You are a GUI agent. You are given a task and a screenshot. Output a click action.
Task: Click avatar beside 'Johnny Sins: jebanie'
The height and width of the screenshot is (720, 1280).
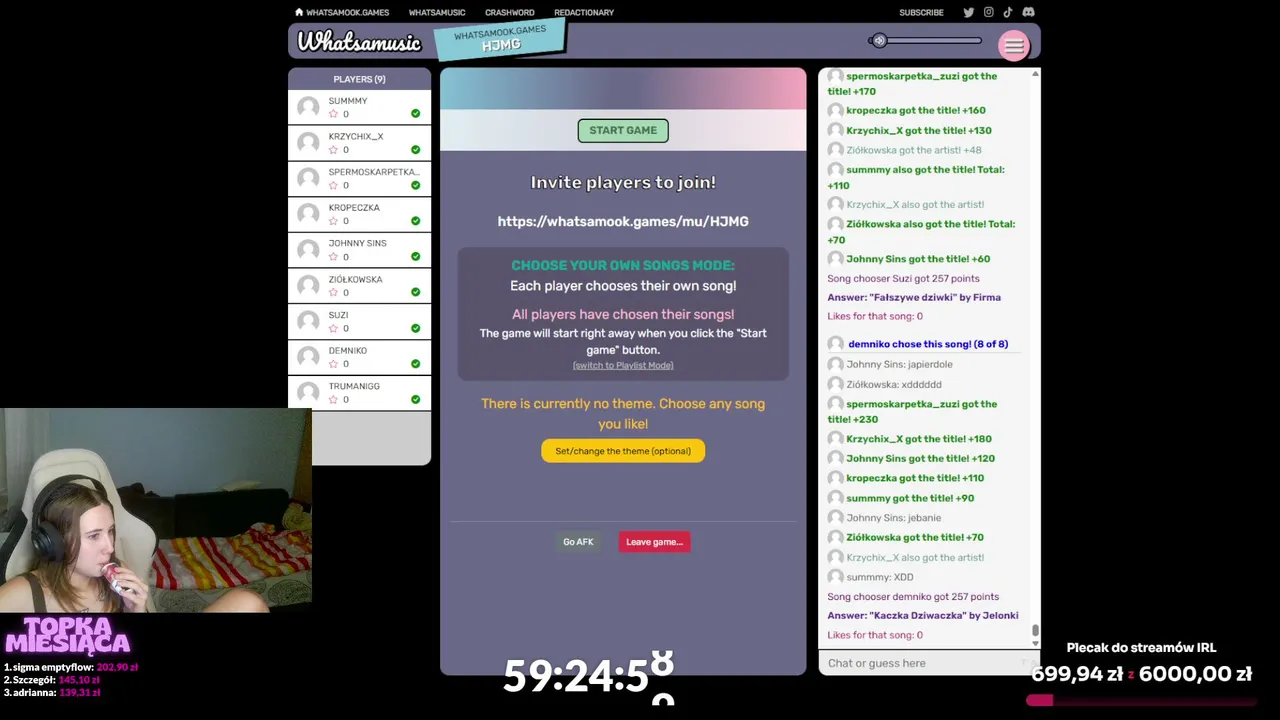pyautogui.click(x=835, y=518)
